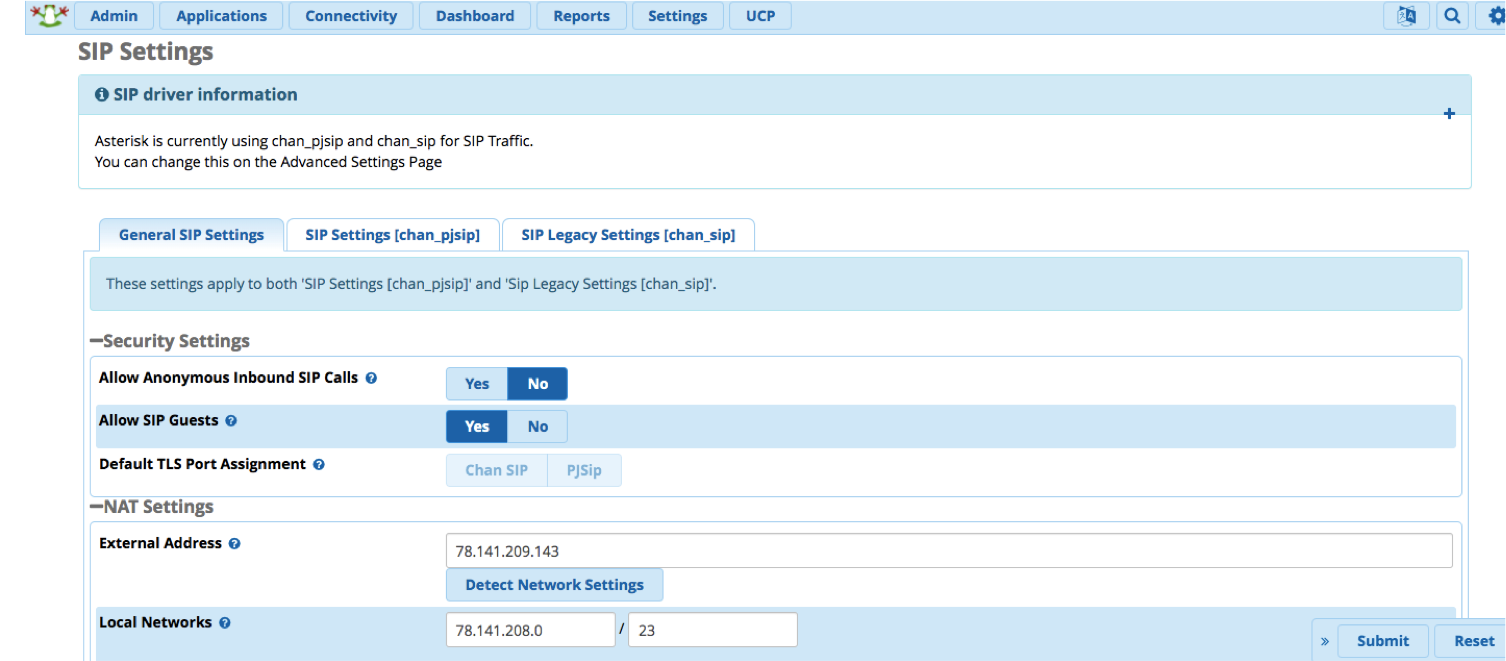Expand SIP driver information using the plus

(1449, 113)
